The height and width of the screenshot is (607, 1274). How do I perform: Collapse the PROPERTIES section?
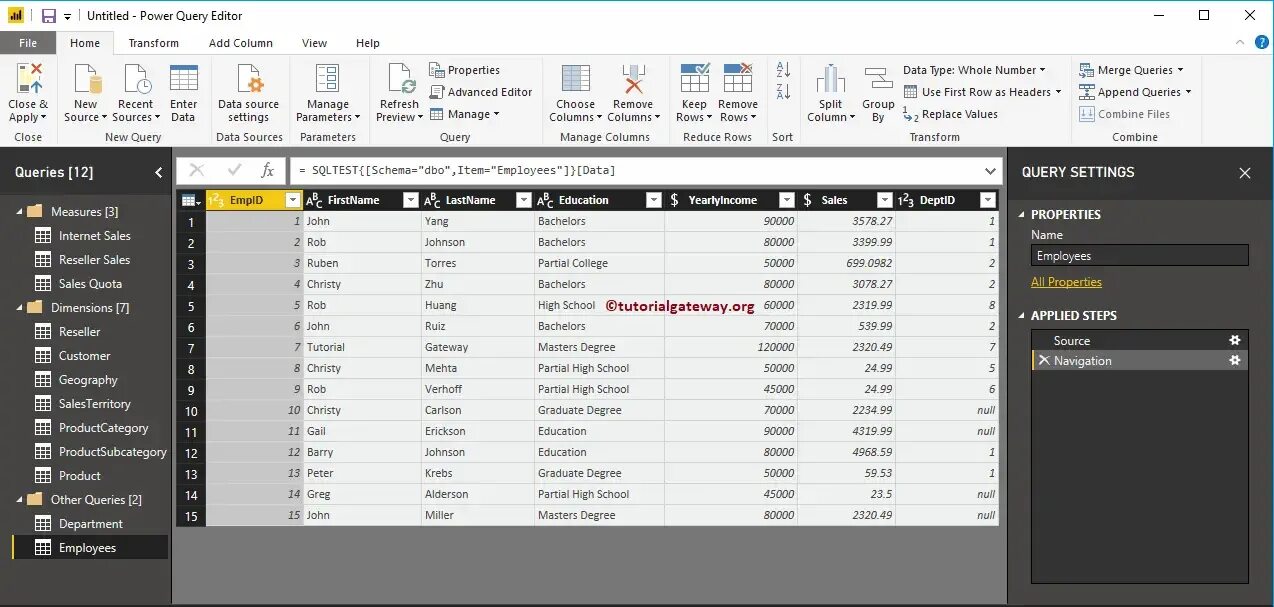click(x=1022, y=214)
